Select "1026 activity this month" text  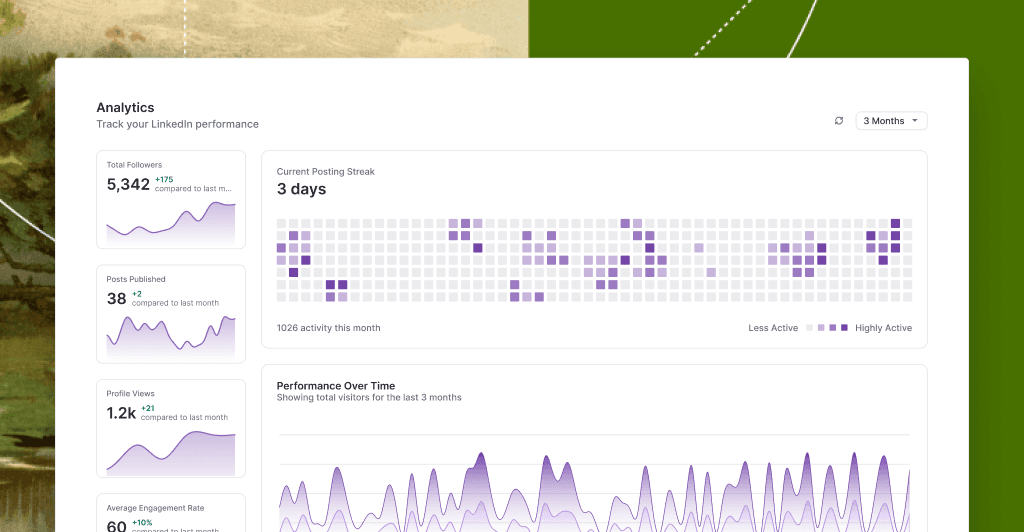coord(328,328)
